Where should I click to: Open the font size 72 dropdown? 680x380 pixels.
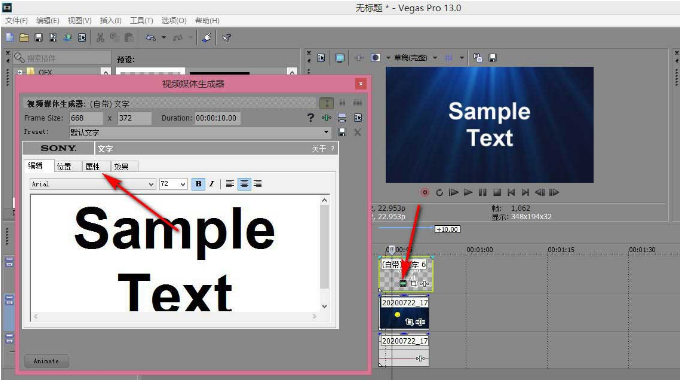(x=173, y=184)
